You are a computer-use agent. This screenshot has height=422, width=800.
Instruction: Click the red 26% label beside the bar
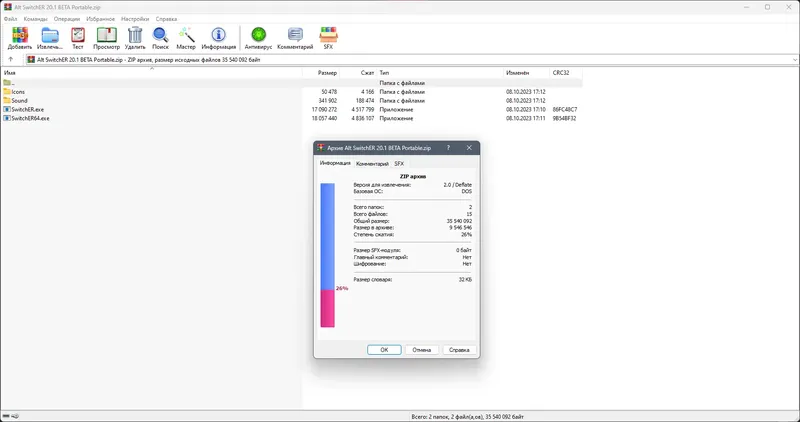342,288
